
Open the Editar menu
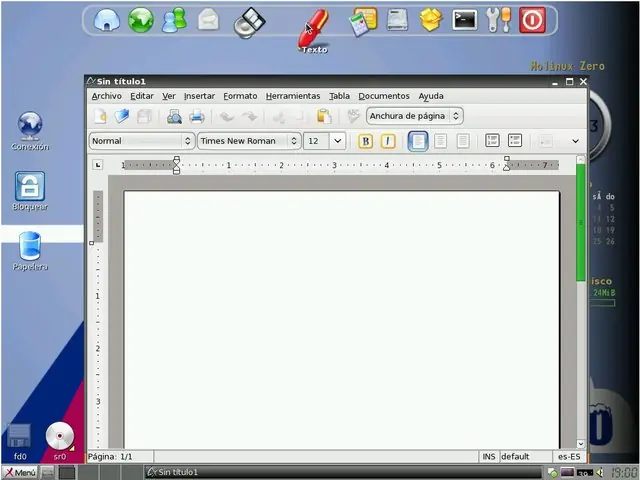click(x=142, y=96)
